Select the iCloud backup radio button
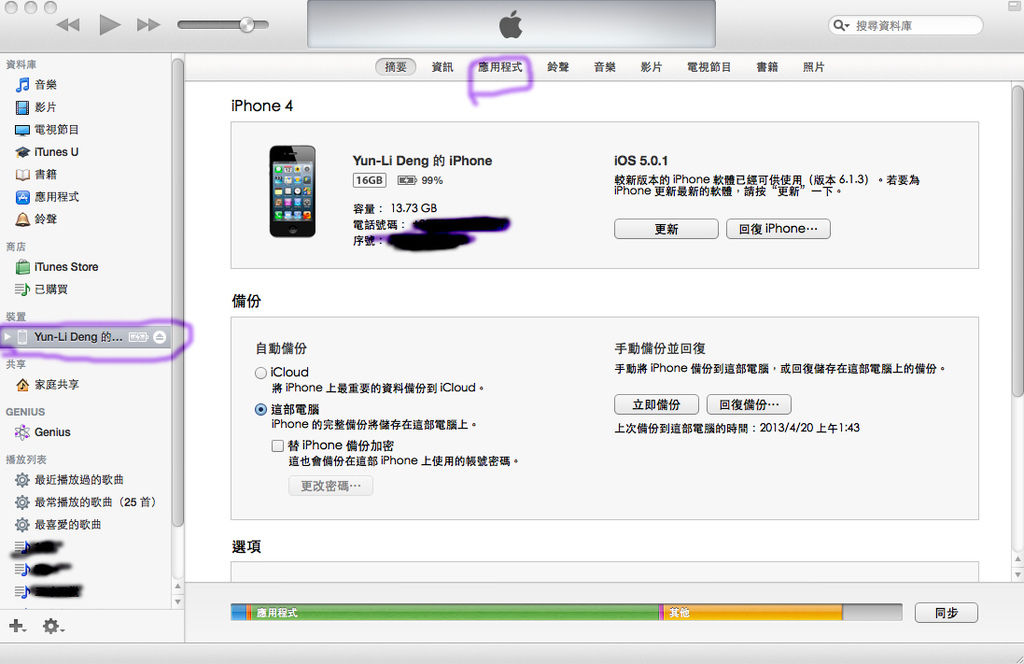The height and width of the screenshot is (664, 1024). click(x=261, y=373)
